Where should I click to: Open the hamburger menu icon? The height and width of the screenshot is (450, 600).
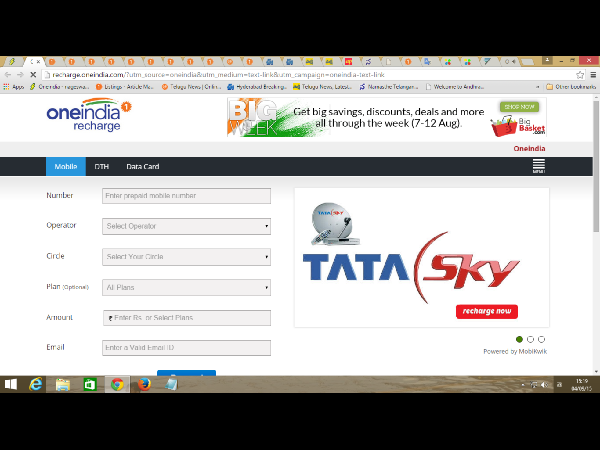539,166
